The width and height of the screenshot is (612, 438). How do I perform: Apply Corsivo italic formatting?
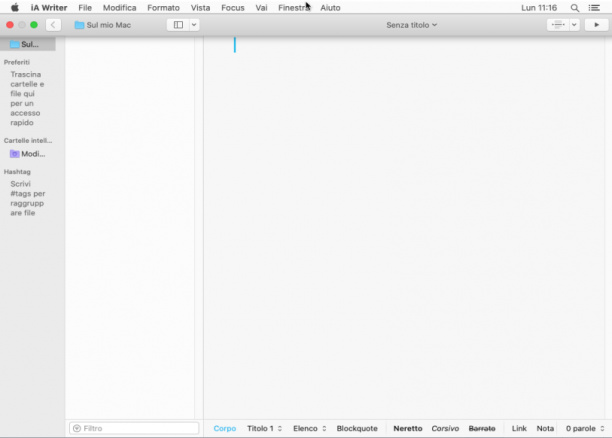pyautogui.click(x=445, y=428)
